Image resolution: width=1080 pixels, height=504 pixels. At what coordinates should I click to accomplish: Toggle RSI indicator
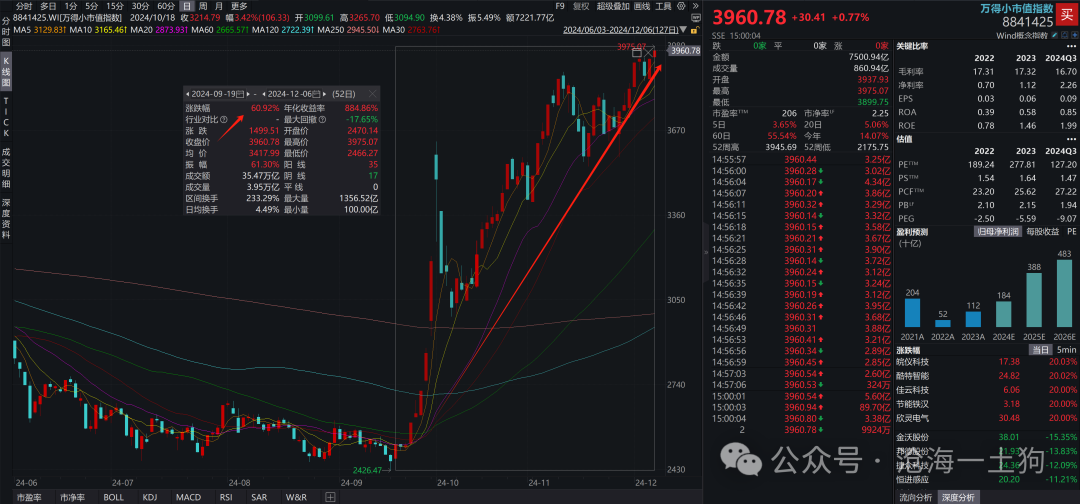point(225,496)
